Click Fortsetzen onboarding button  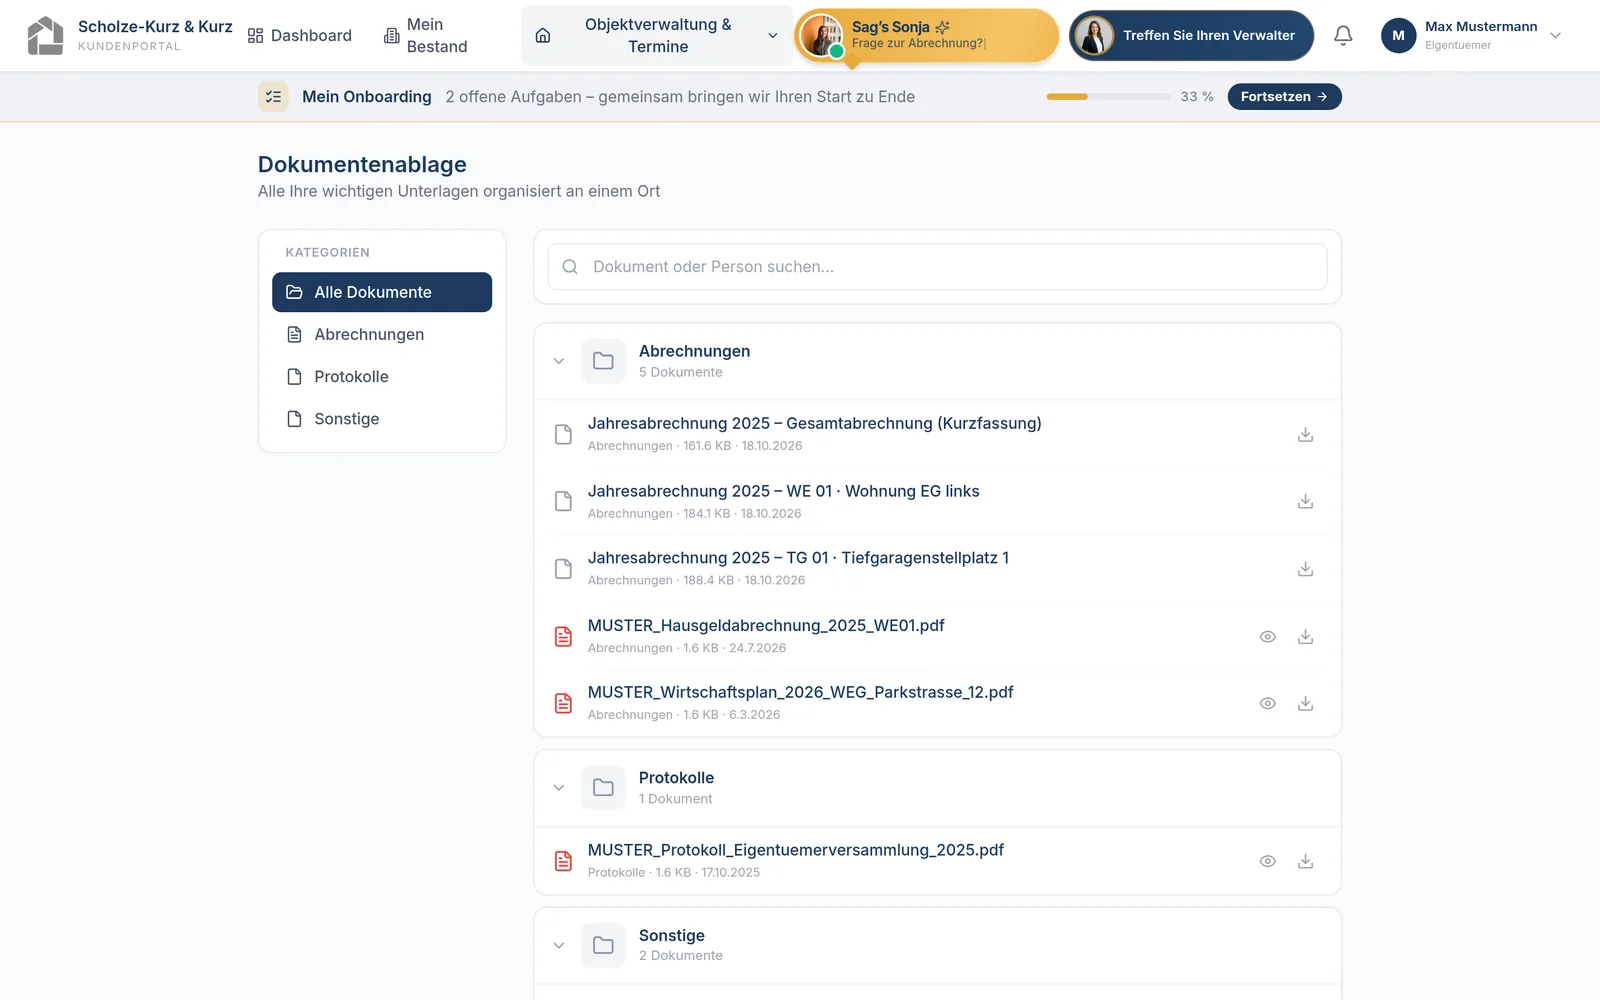(x=1284, y=97)
